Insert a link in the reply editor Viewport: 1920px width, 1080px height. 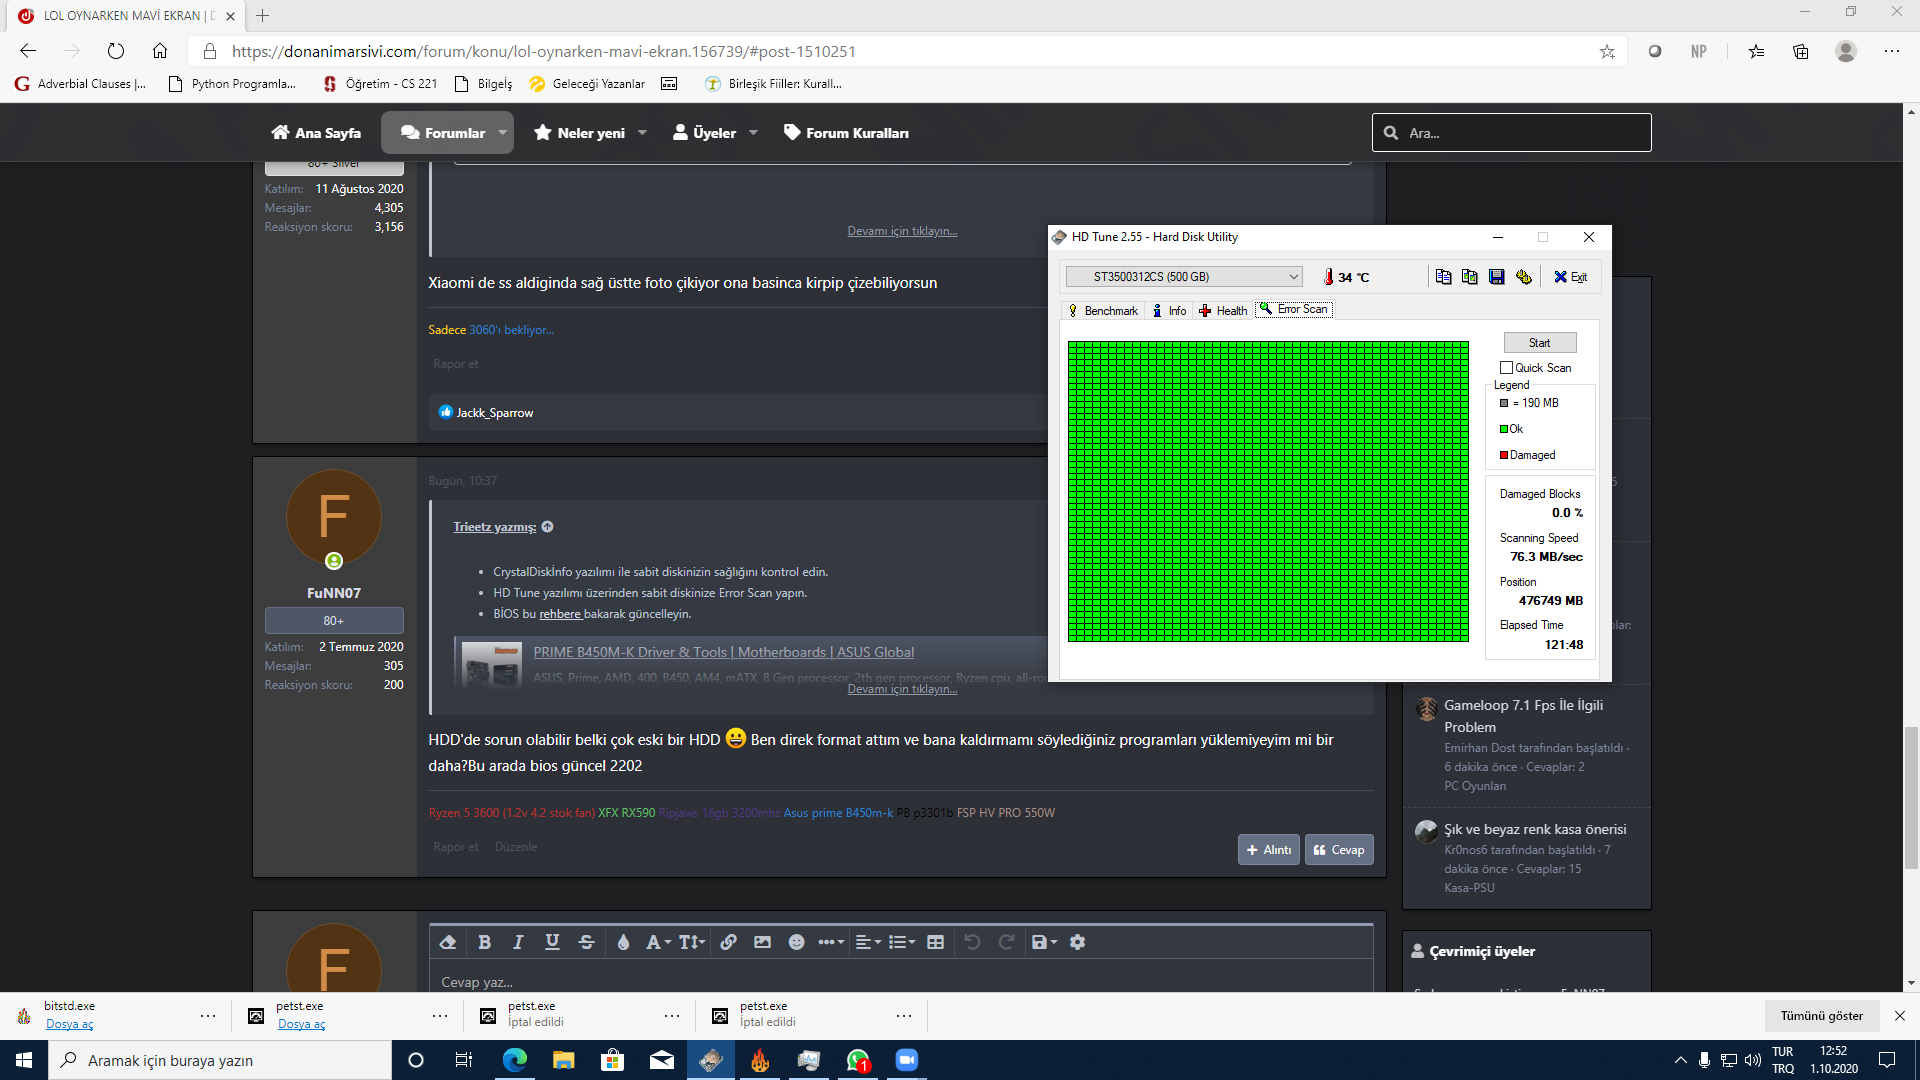(x=728, y=942)
